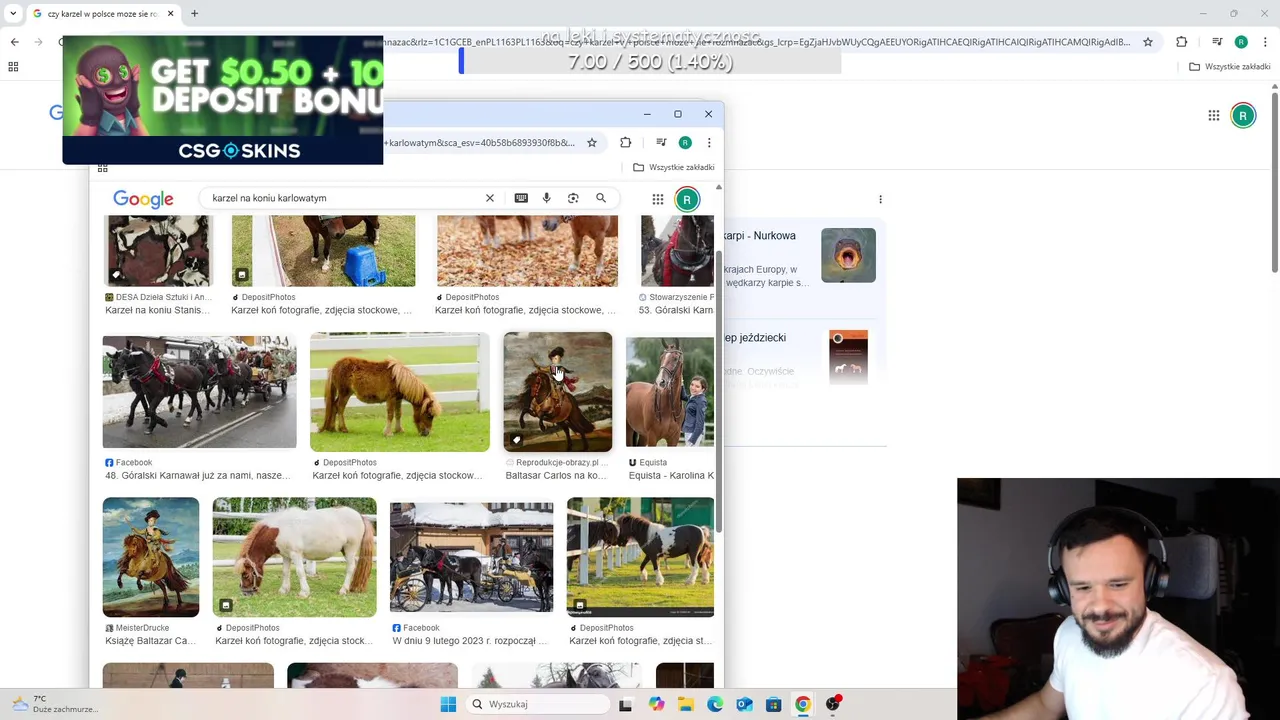Open the on-screen keyboard input tool
The image size is (1280, 720).
point(521,198)
